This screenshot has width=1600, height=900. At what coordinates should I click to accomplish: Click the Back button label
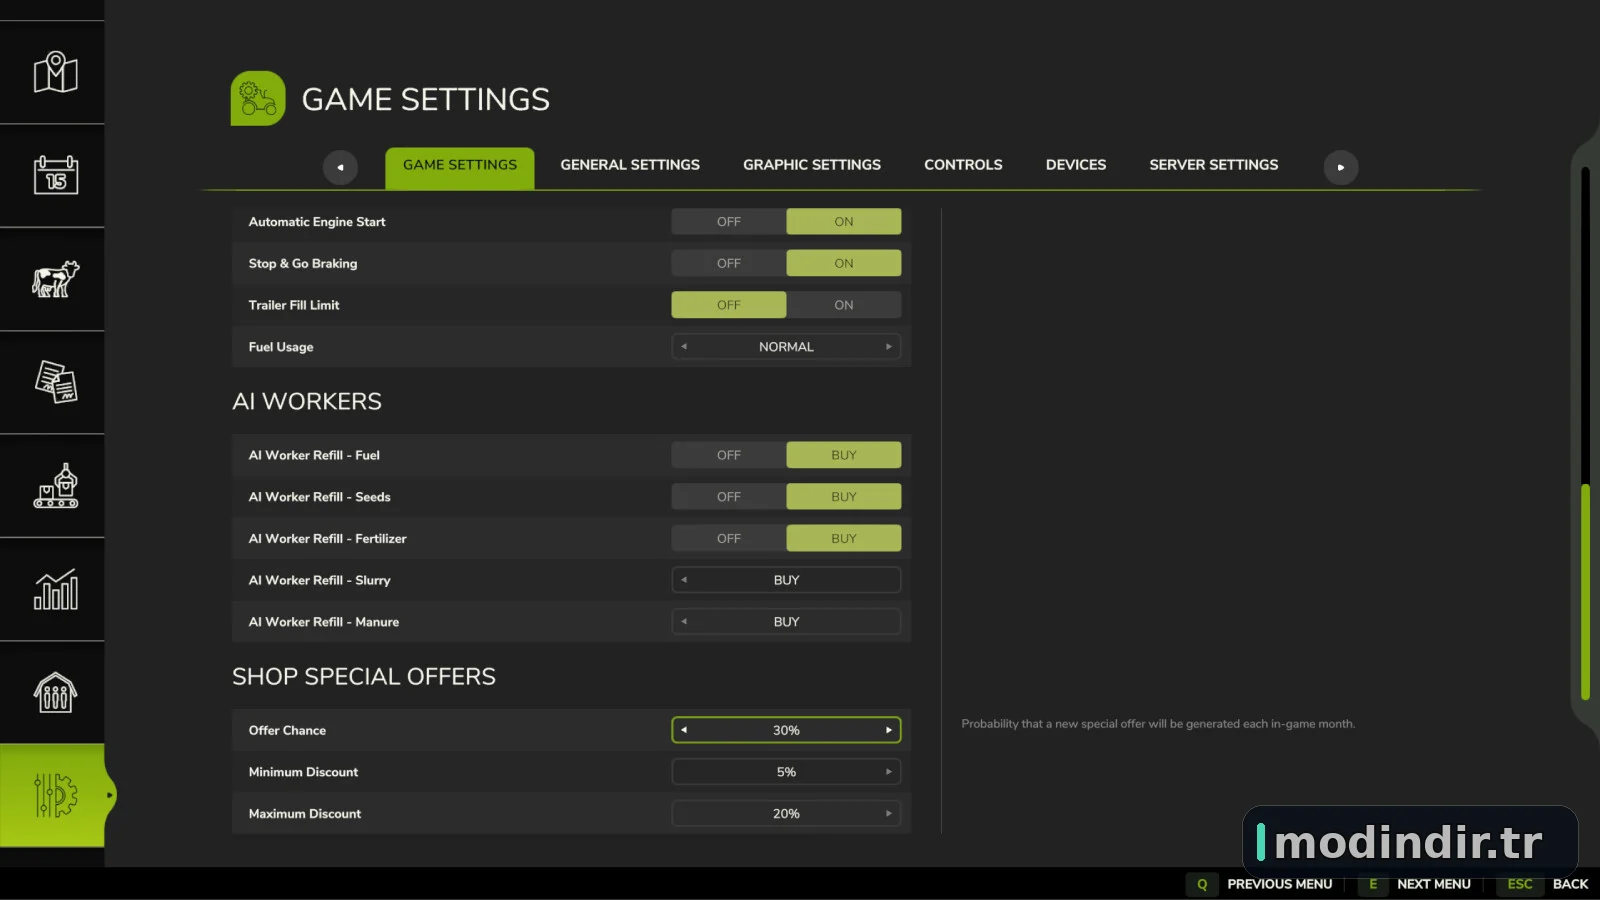1570,884
